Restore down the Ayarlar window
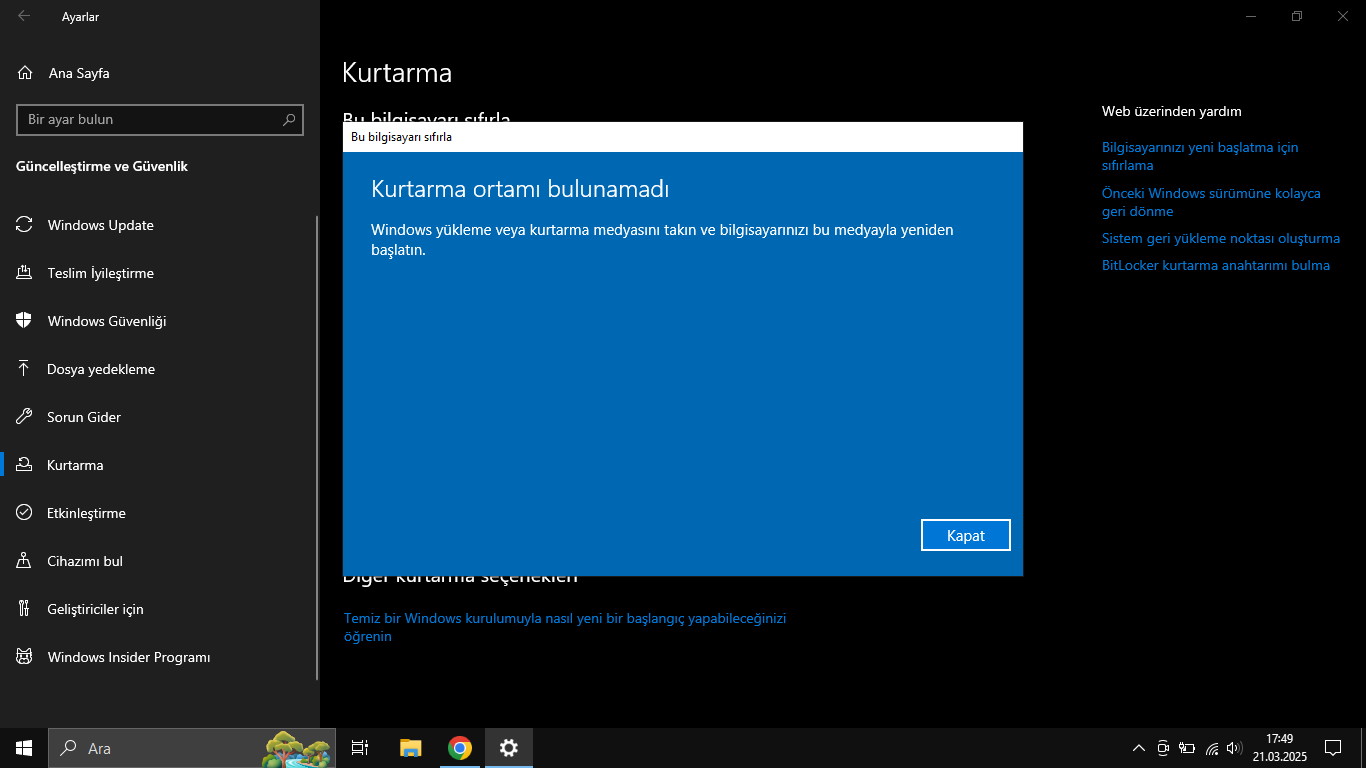 [x=1297, y=16]
